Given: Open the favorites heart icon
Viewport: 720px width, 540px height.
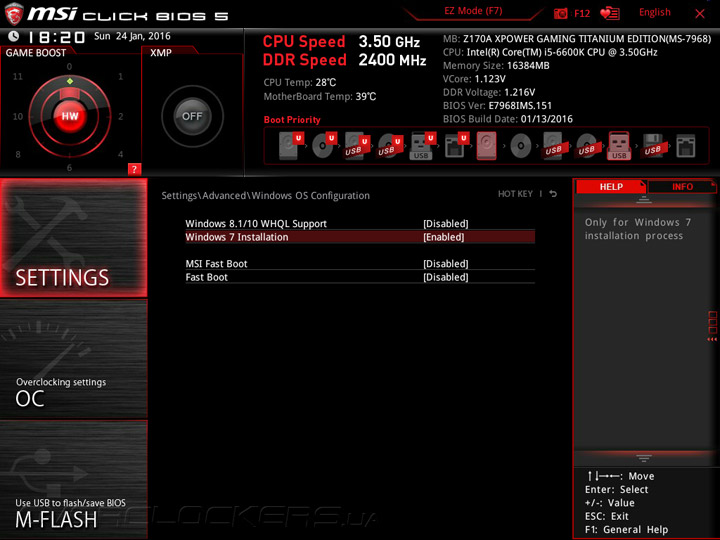Looking at the screenshot, I should point(610,13).
